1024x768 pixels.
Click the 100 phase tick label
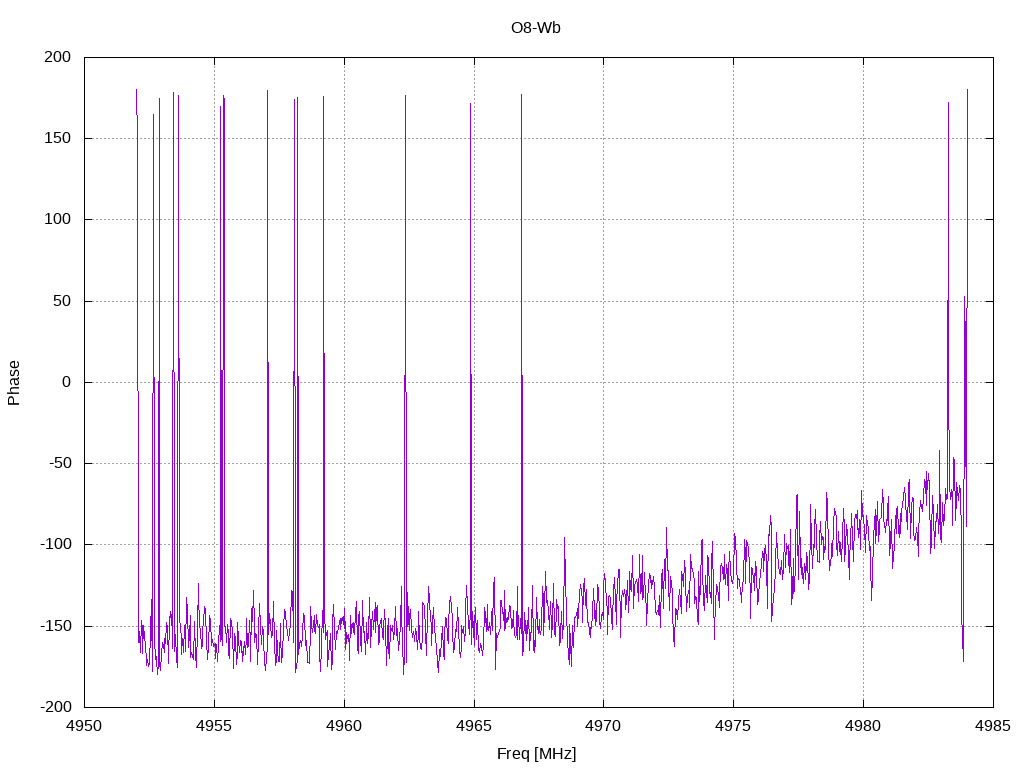click(x=57, y=219)
